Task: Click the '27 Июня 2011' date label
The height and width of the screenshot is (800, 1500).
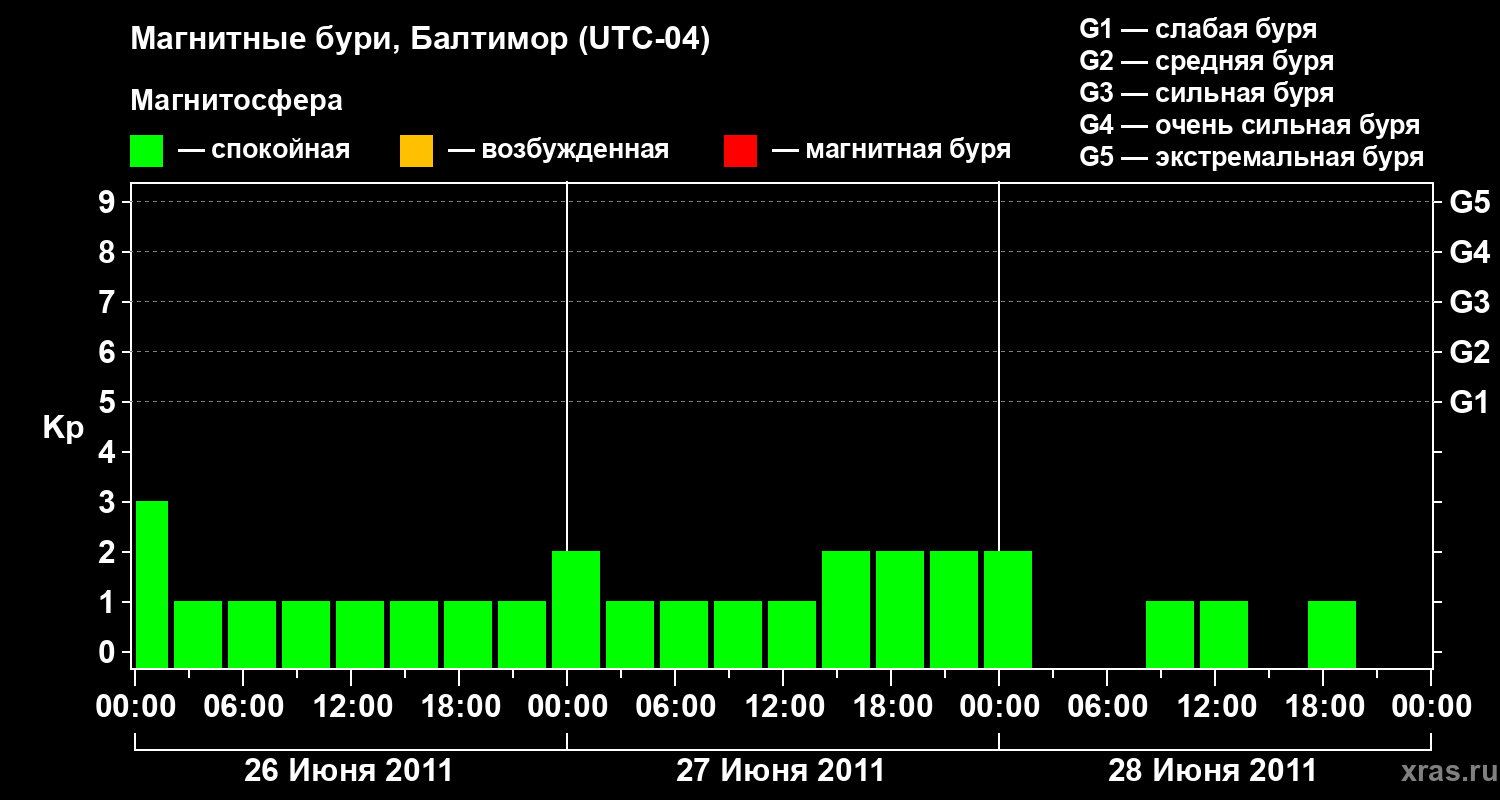Action: point(781,771)
